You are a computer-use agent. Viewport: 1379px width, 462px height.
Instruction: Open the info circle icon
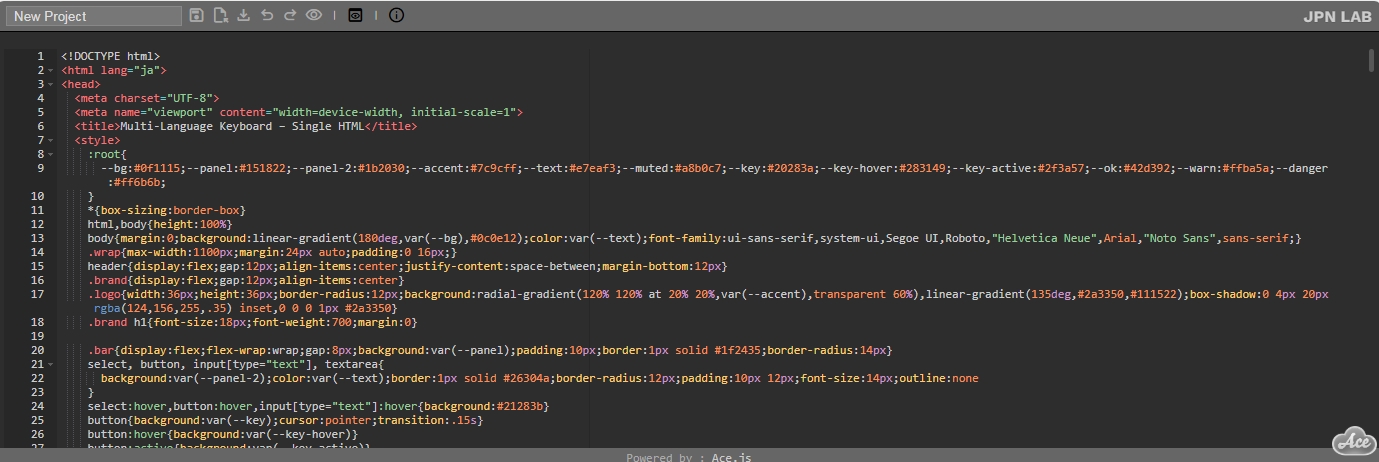[396, 15]
